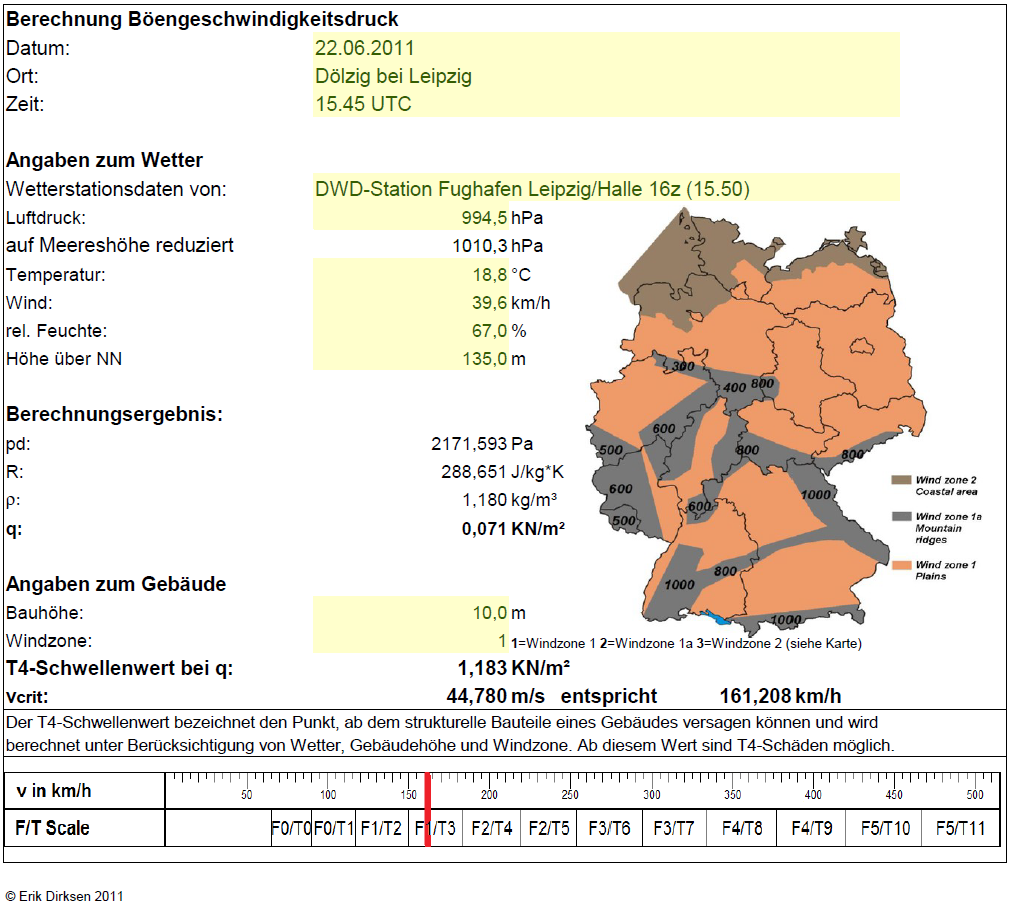Select the F5/T11 cell on the scale
The width and height of the screenshot is (1010, 907).
pos(960,828)
